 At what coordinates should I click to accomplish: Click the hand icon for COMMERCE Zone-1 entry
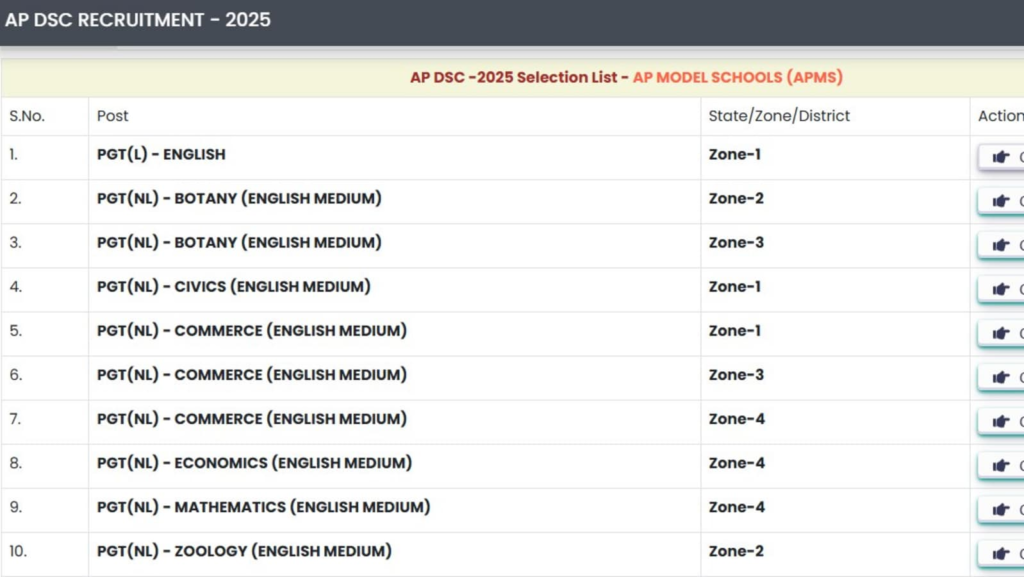[1000, 333]
